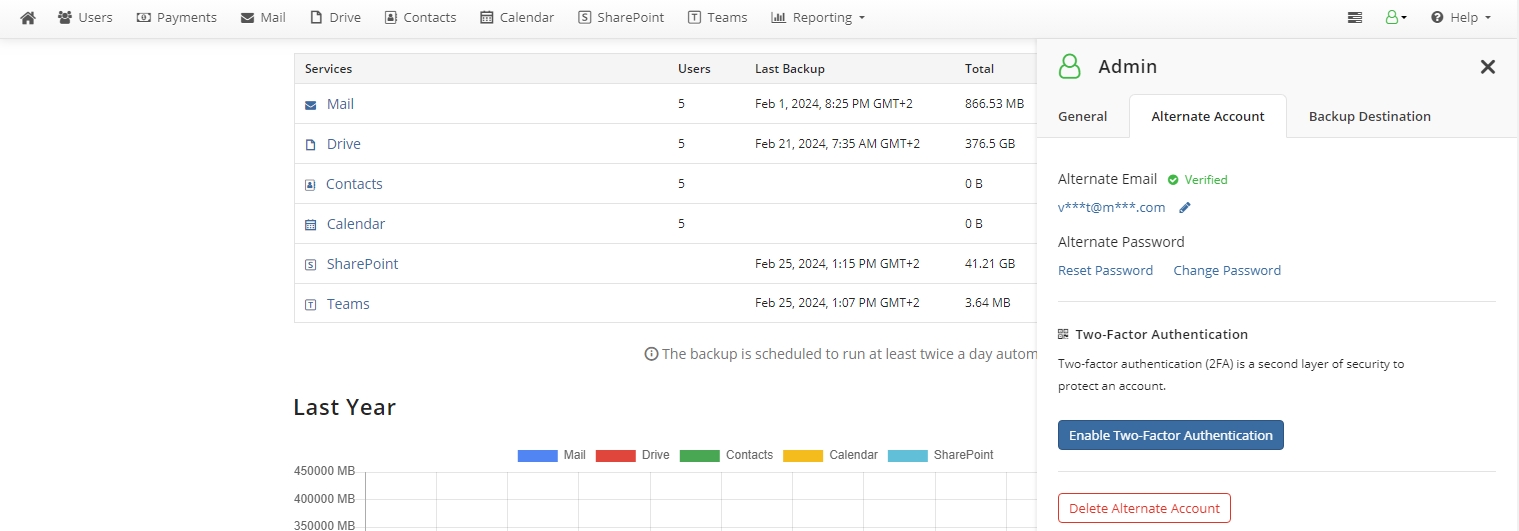Viewport: 1519px width, 531px height.
Task: Click the home icon in navbar
Action: (x=28, y=17)
